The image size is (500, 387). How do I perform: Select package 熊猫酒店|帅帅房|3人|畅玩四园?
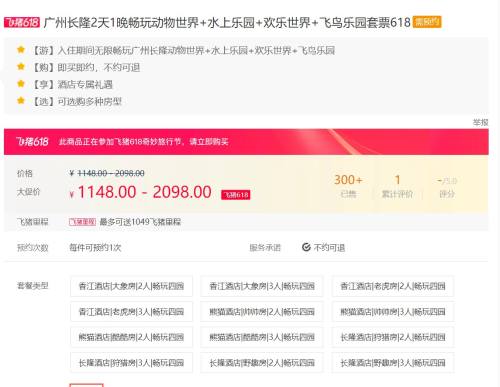(393, 312)
